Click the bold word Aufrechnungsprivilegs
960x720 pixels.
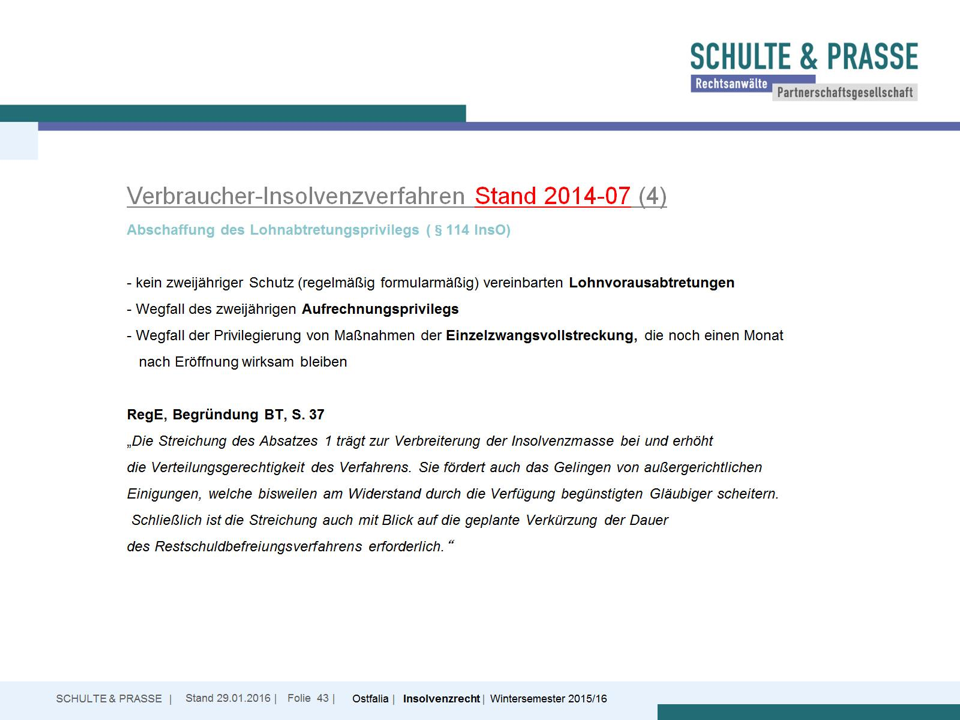379,310
